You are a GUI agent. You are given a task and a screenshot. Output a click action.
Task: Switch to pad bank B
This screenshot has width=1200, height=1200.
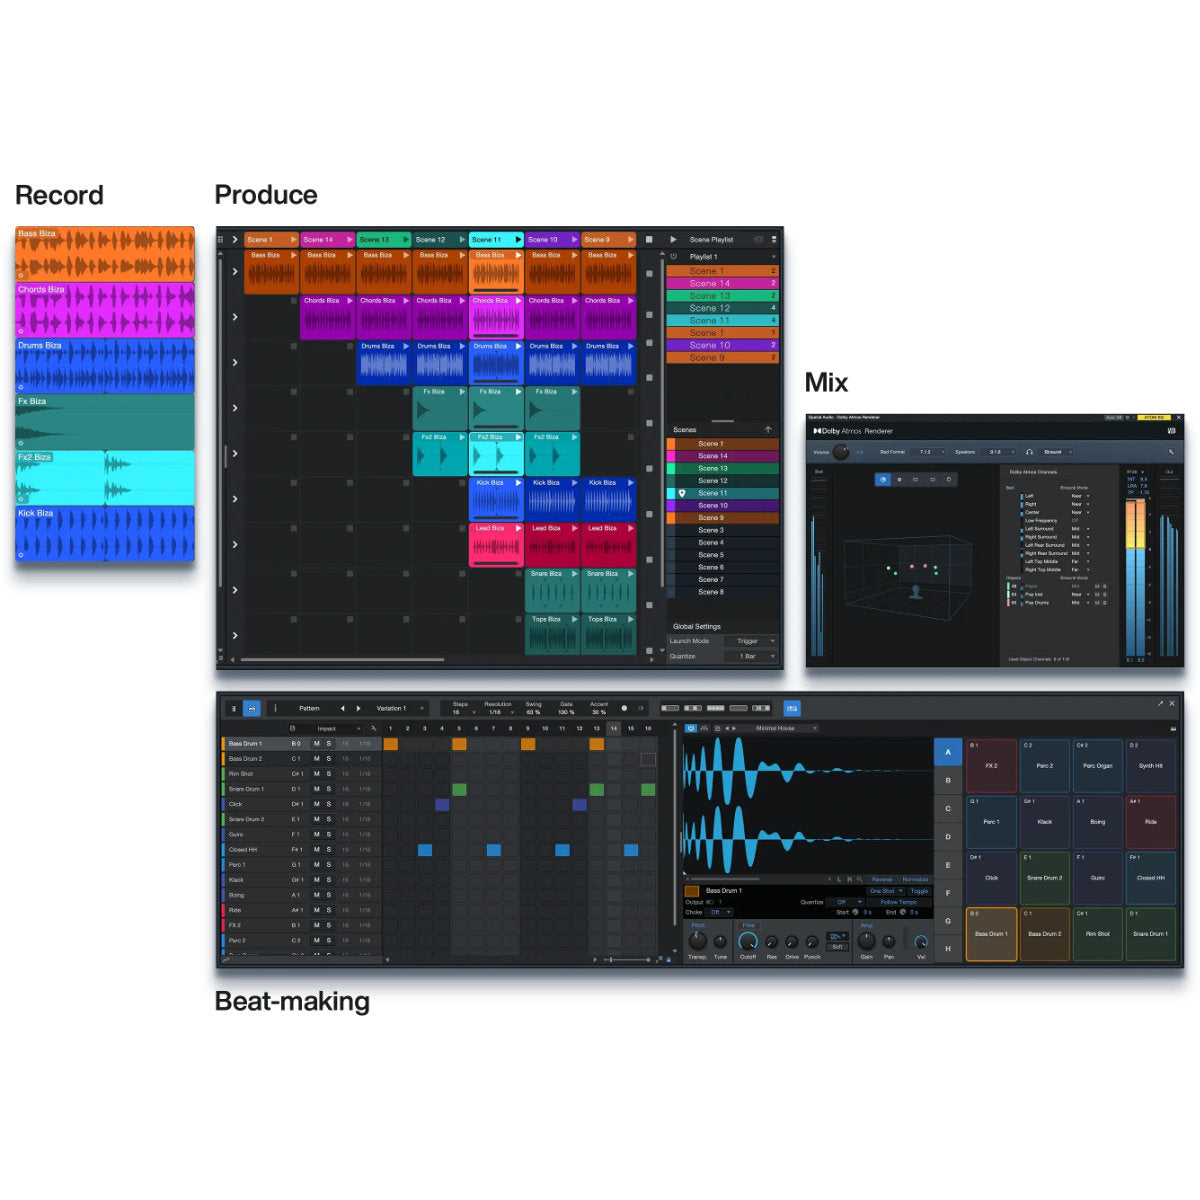click(948, 780)
